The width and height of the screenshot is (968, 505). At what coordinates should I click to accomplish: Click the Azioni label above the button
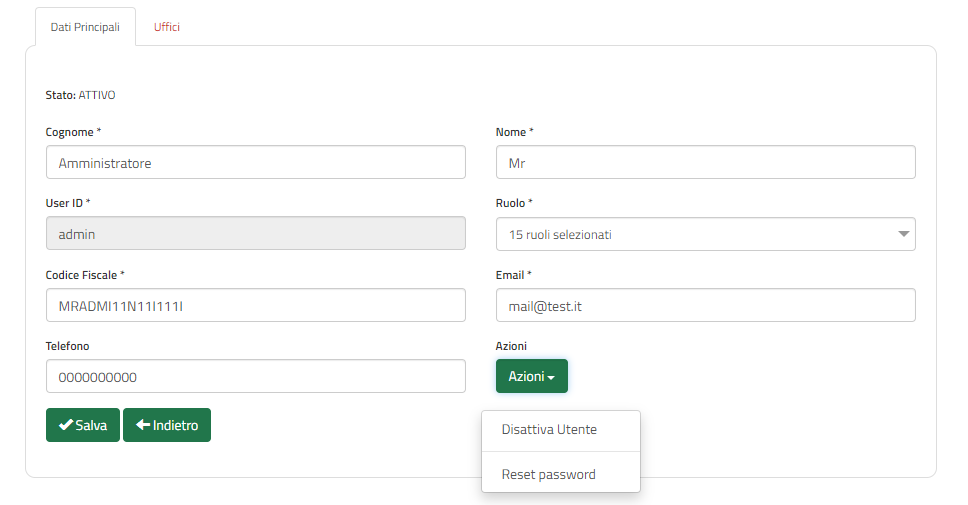click(511, 346)
